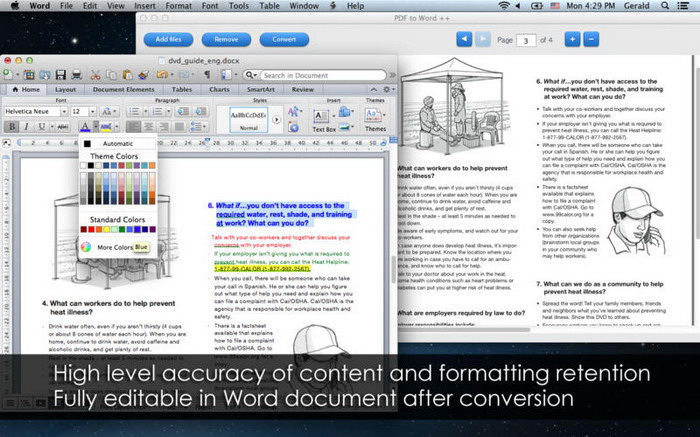
Task: Click the numbered list icon
Action: pos(157,111)
